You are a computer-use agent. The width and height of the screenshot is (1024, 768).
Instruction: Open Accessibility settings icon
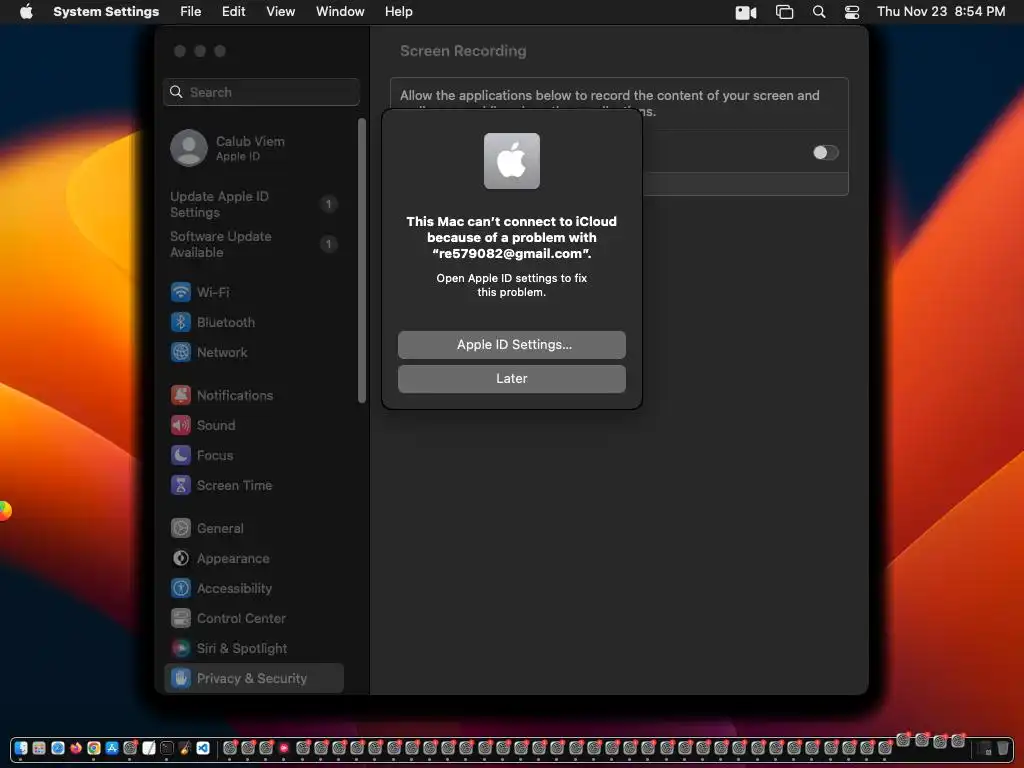click(x=181, y=588)
